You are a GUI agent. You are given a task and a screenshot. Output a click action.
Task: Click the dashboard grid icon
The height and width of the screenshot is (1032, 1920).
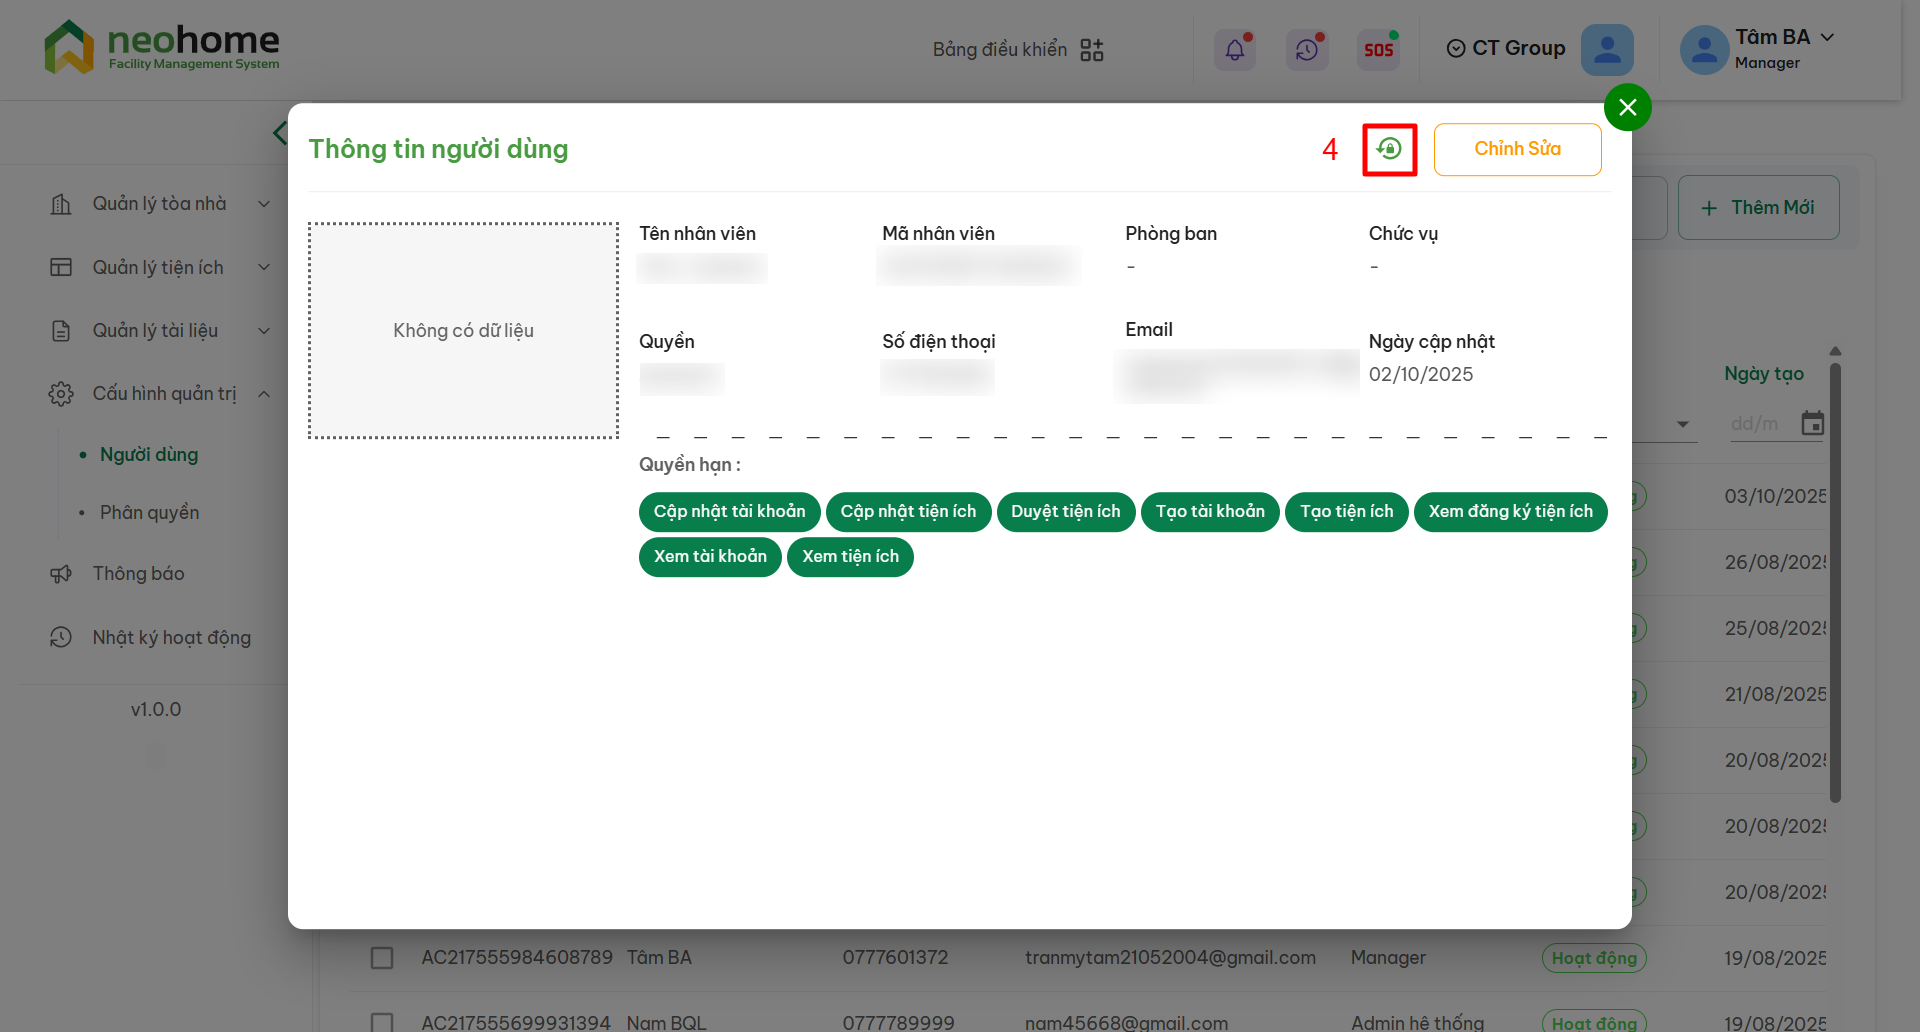1092,50
